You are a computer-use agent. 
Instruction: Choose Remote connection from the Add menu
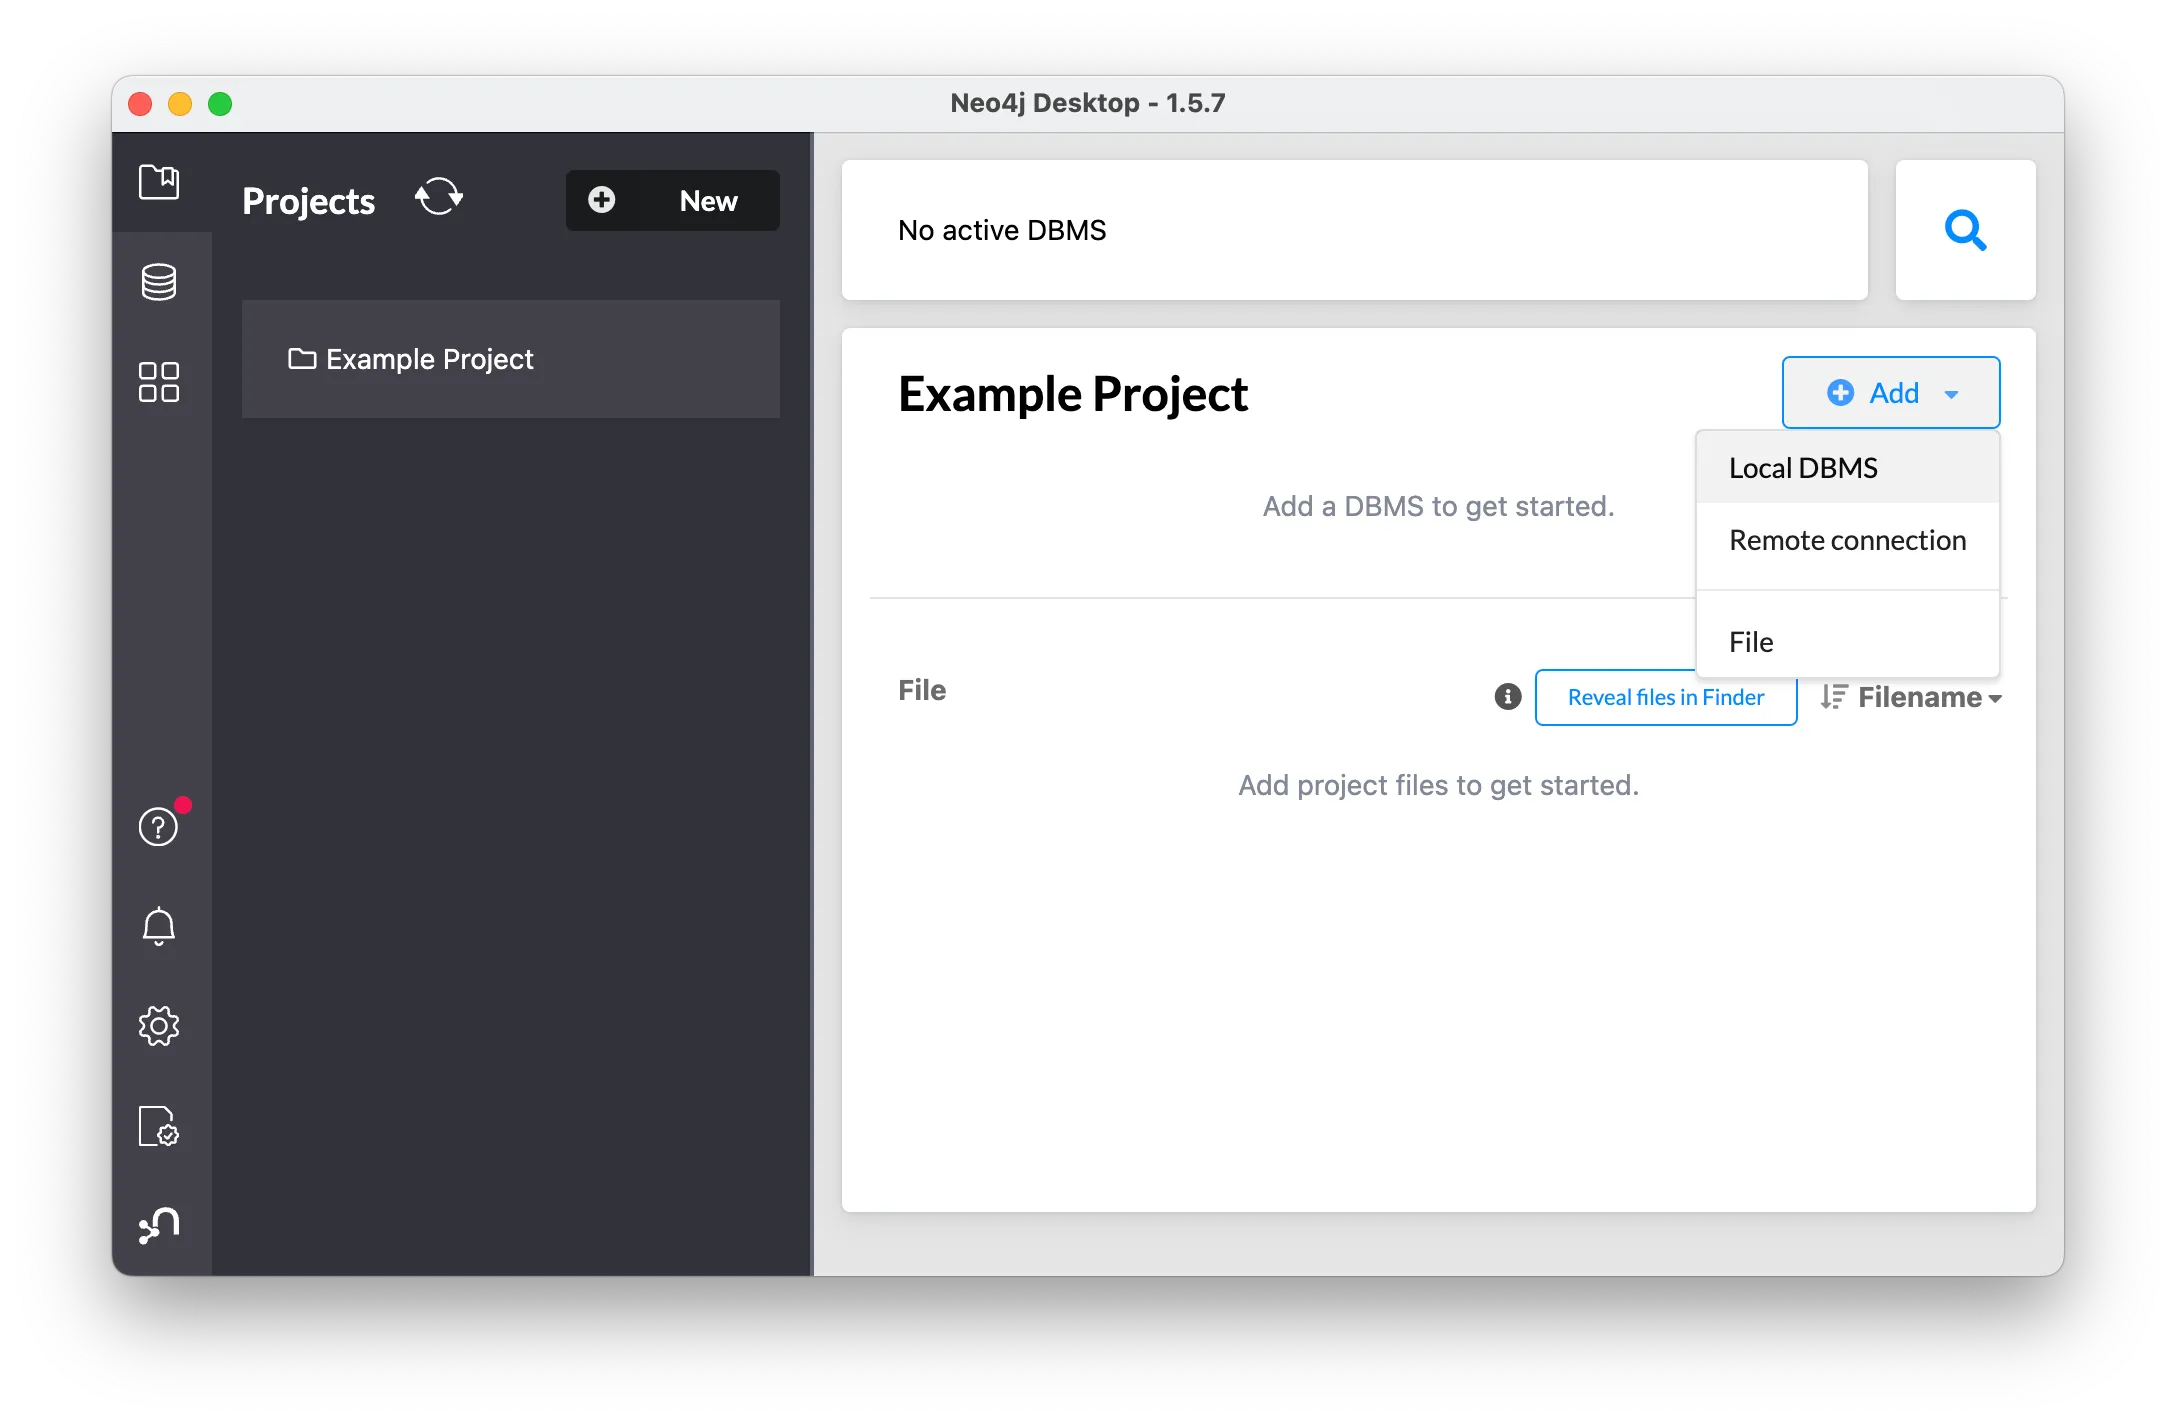pyautogui.click(x=1848, y=540)
